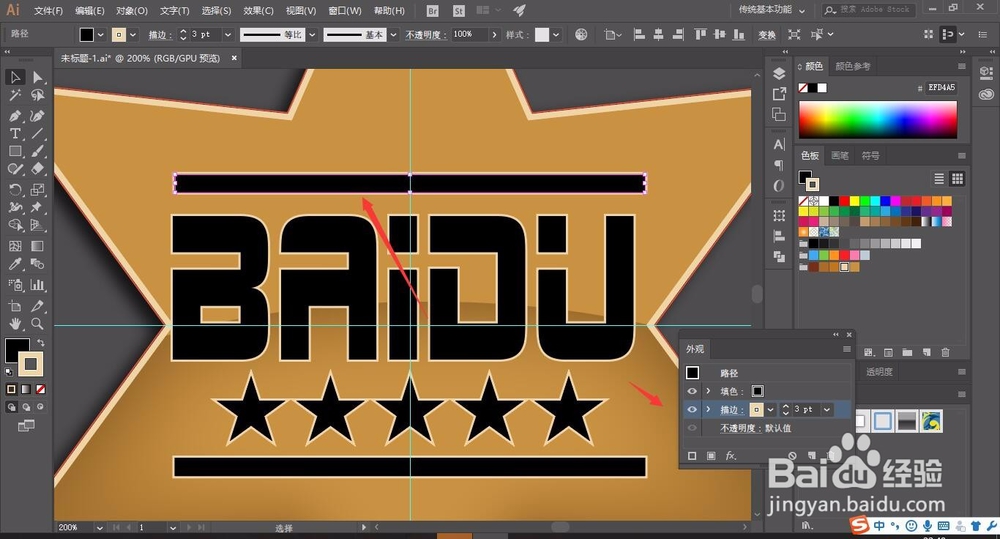Hide the 描边 stroke attribute eye
The height and width of the screenshot is (539, 1000).
tap(692, 410)
